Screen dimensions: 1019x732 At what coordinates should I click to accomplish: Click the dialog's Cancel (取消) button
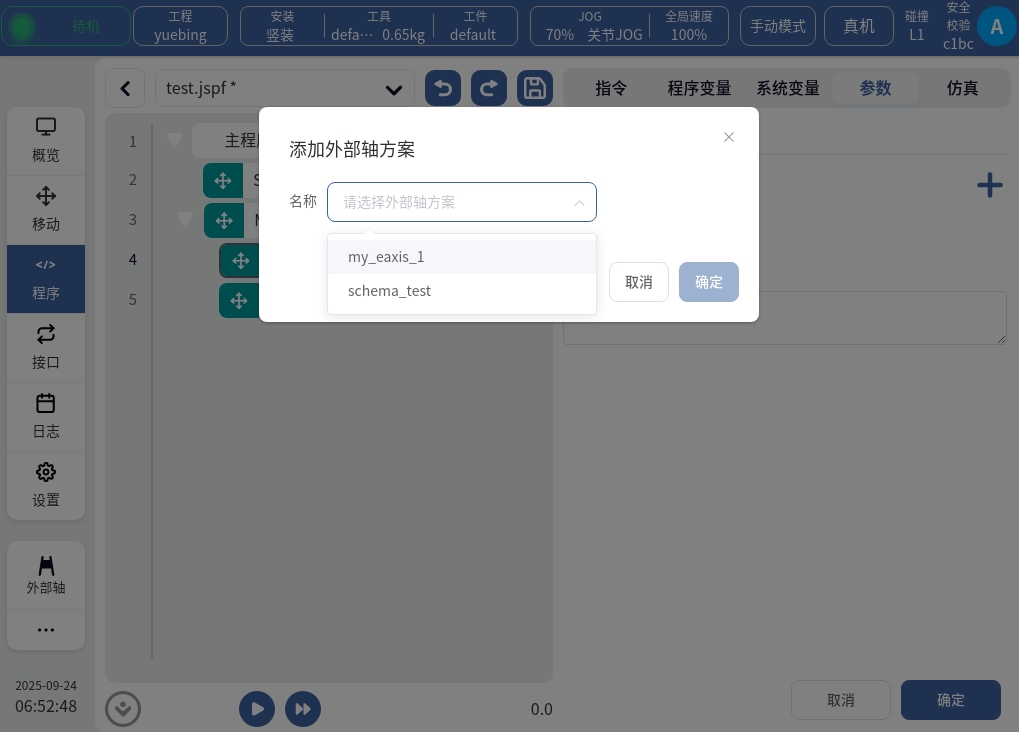638,282
